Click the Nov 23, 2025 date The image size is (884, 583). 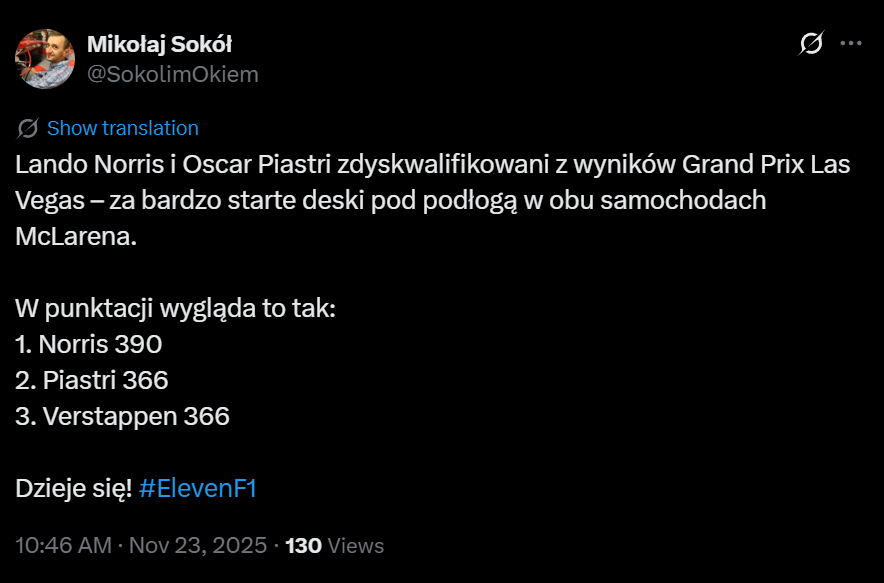coord(199,546)
